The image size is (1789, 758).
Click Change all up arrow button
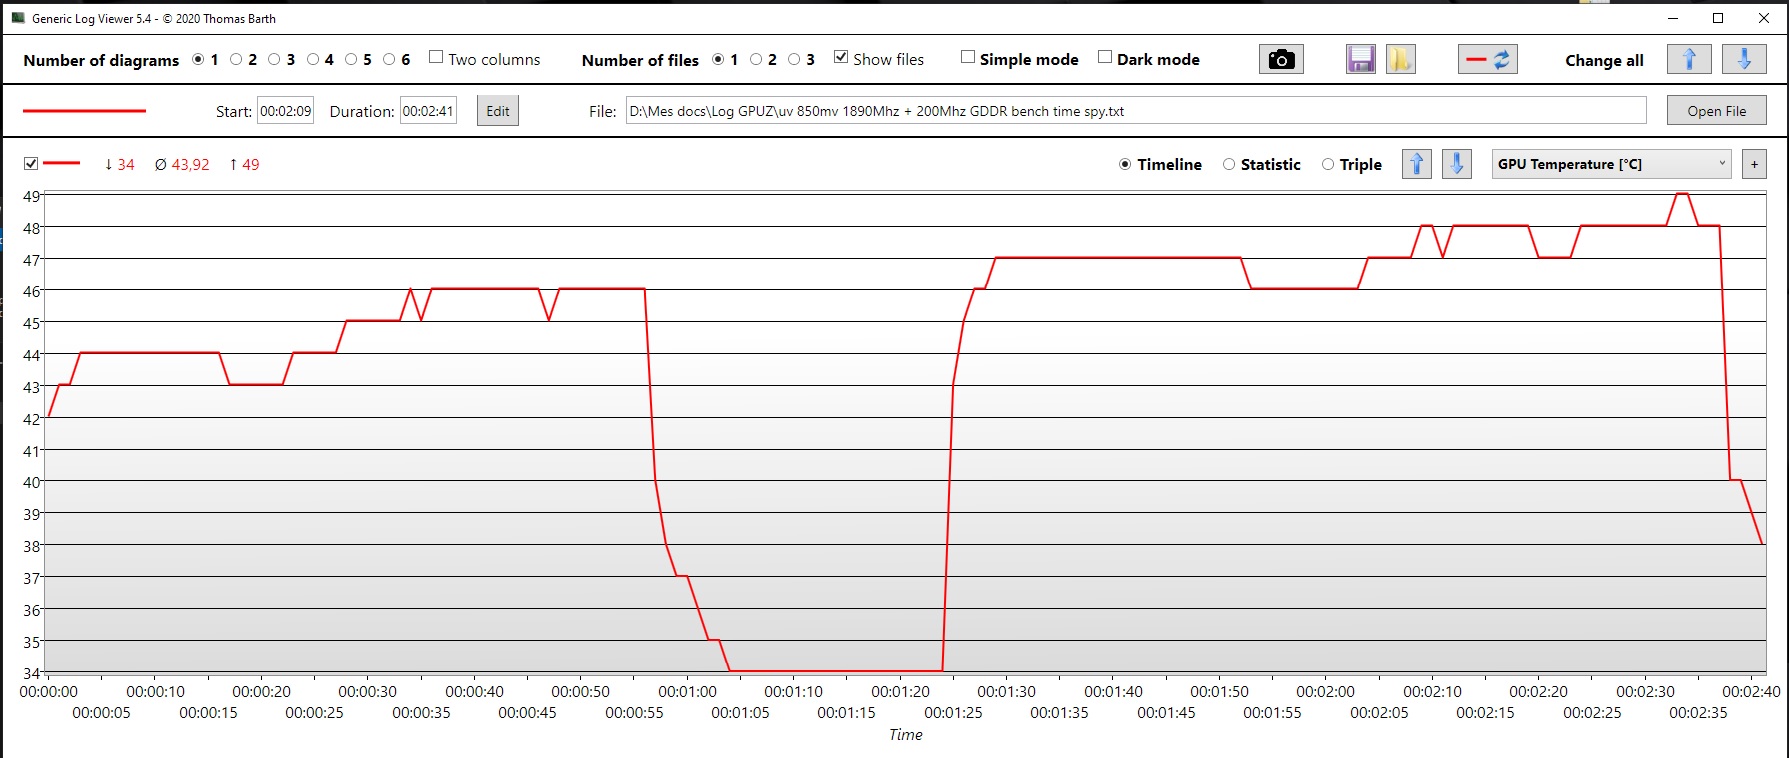[x=1689, y=60]
